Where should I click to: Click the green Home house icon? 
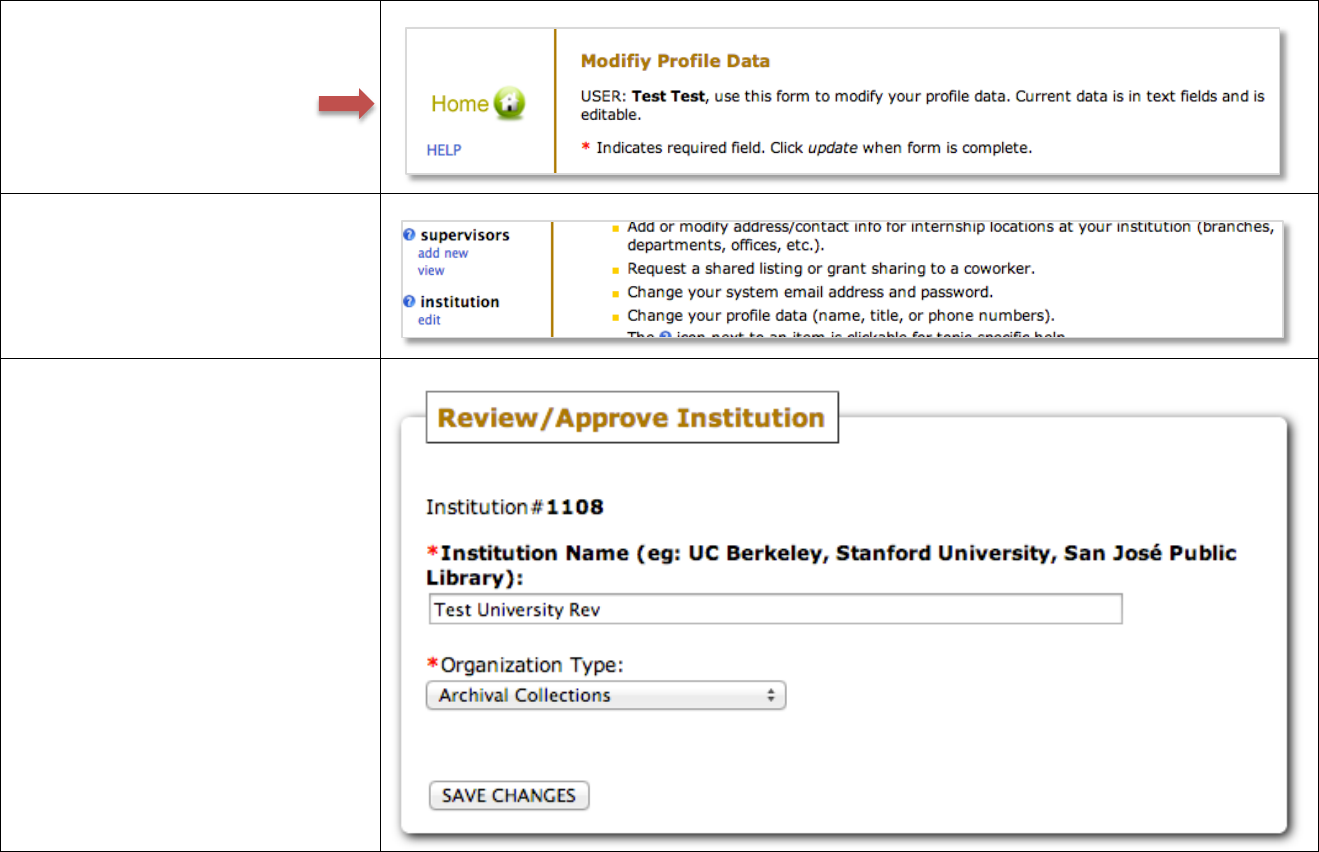coord(509,104)
